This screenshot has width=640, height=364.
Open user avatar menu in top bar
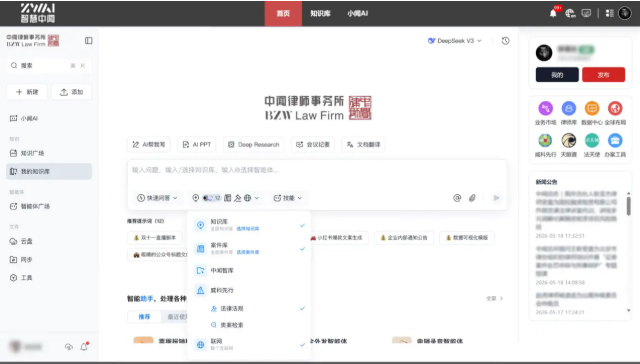tap(624, 13)
